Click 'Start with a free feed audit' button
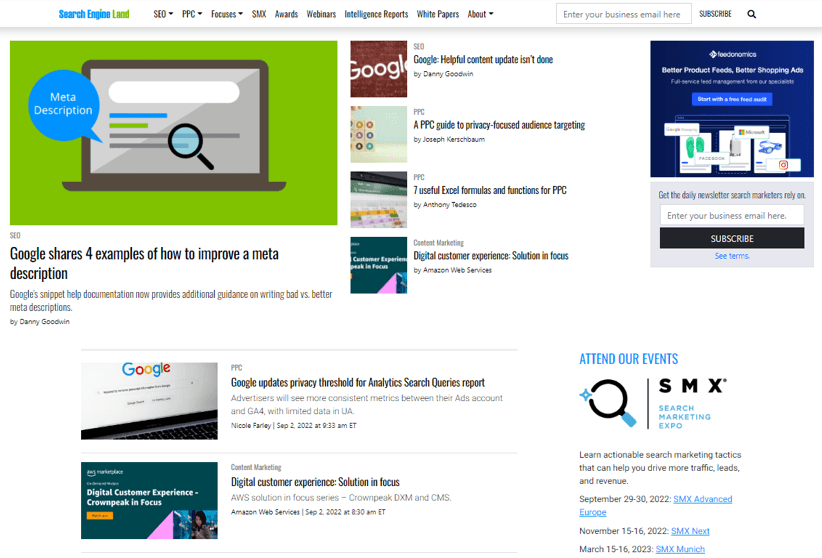Viewport: 822px width, 558px height. [x=732, y=99]
